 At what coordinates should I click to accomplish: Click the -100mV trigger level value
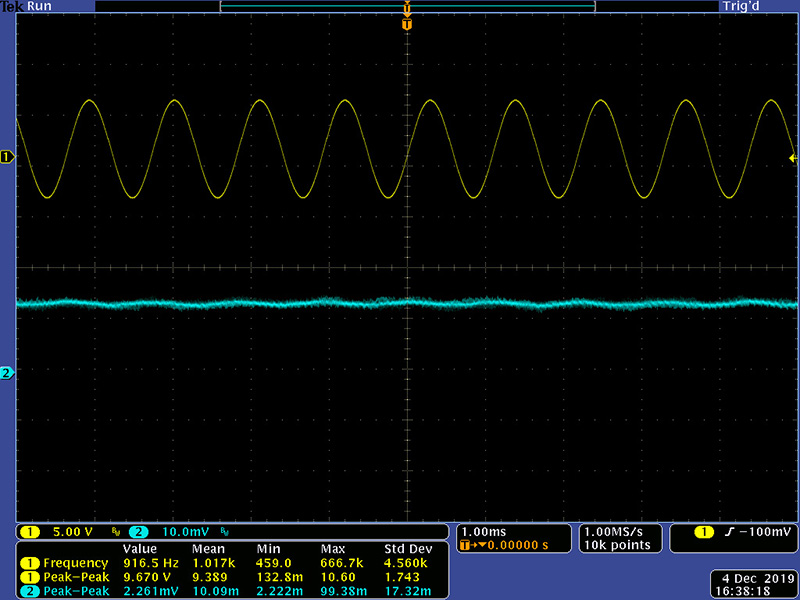point(765,532)
